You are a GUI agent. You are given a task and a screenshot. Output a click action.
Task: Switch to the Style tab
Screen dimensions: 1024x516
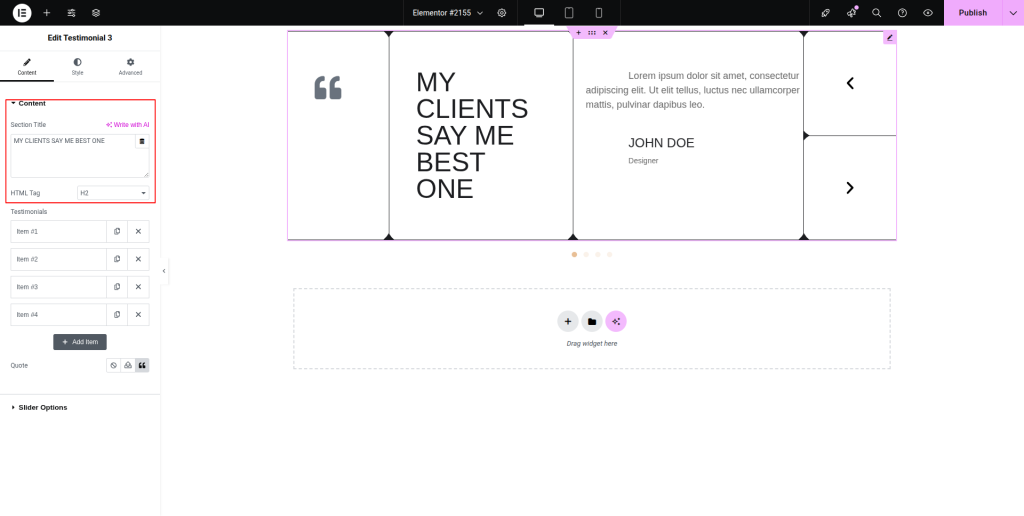click(x=78, y=67)
